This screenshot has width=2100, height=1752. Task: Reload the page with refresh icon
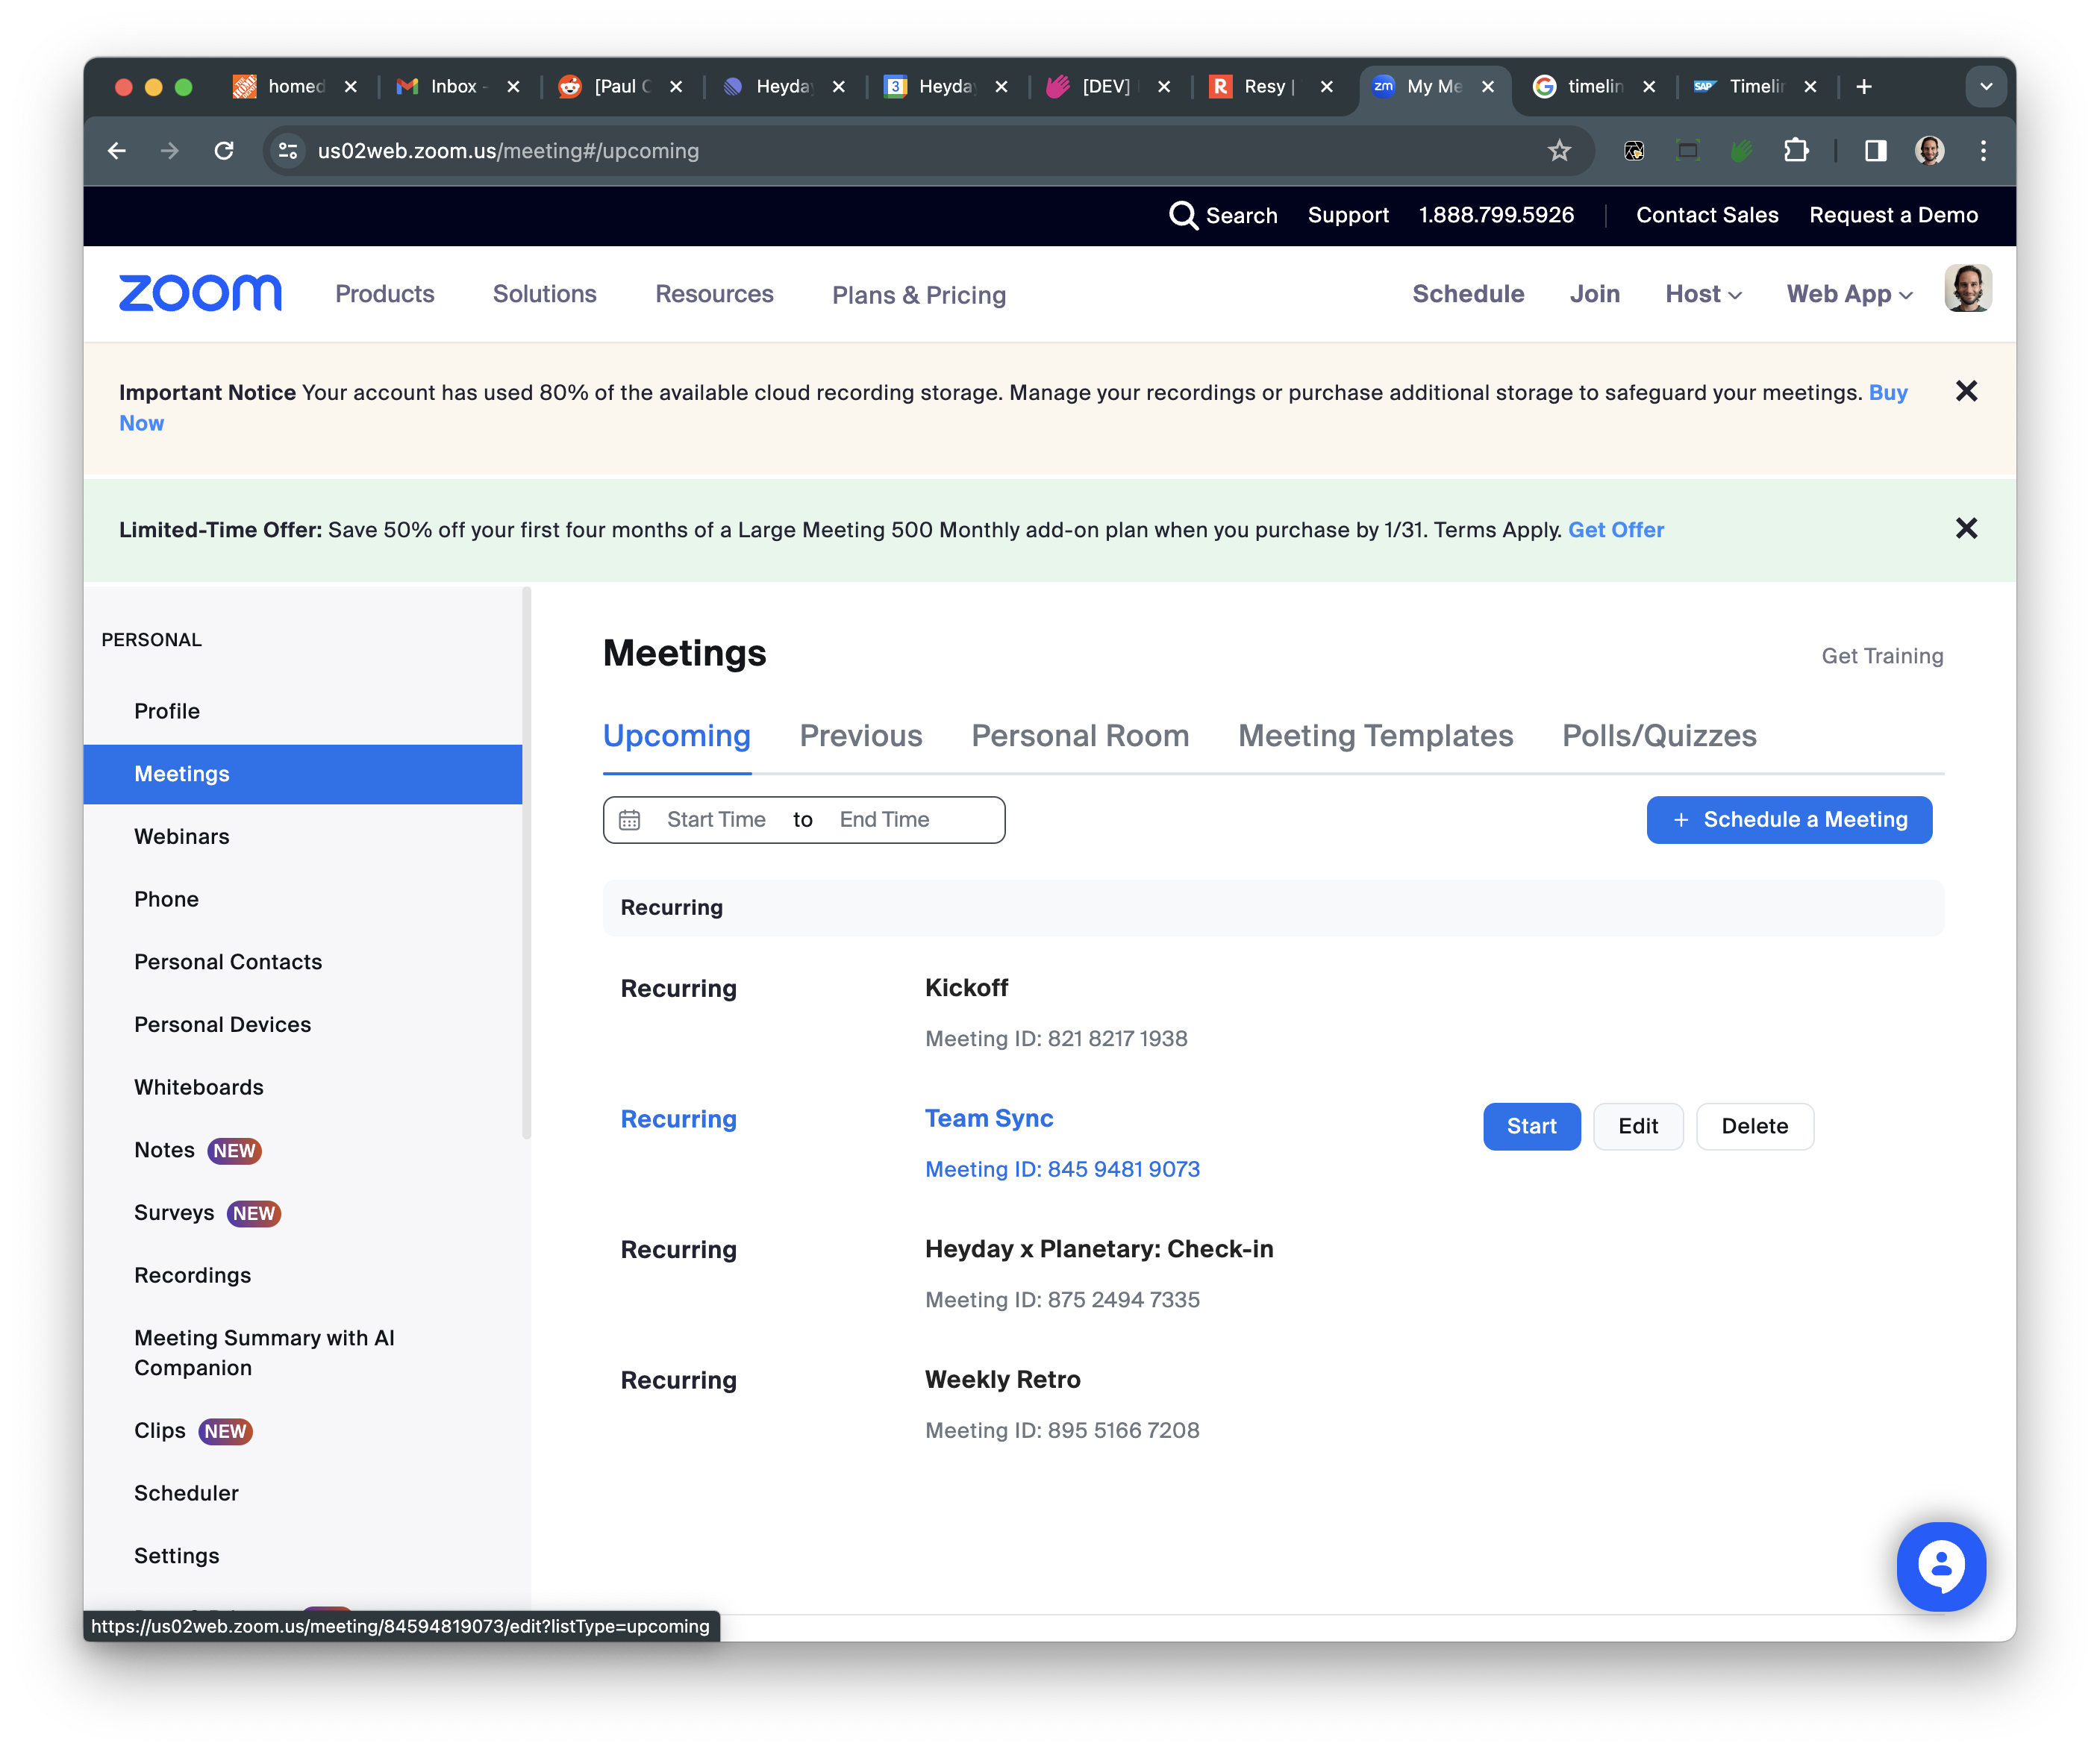224,151
